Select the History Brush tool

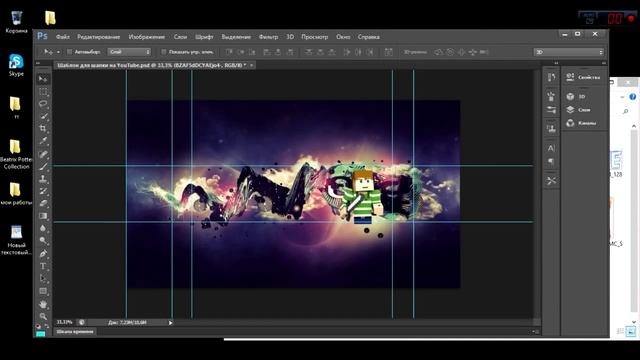coord(43,191)
